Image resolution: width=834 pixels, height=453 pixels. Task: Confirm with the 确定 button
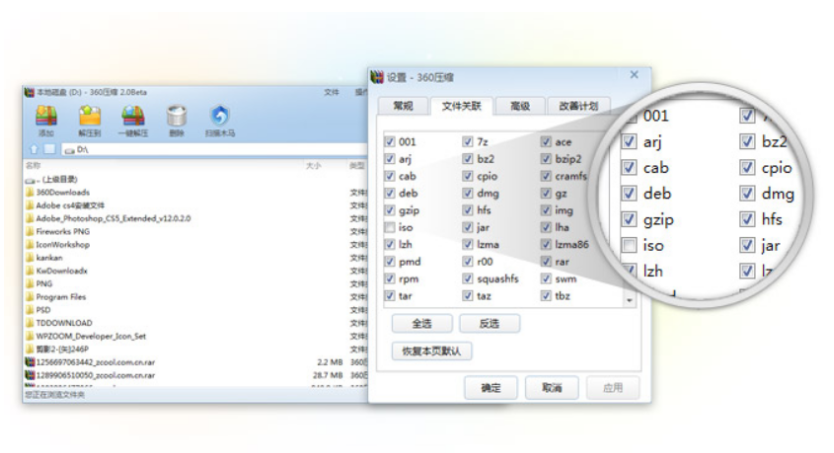[490, 388]
